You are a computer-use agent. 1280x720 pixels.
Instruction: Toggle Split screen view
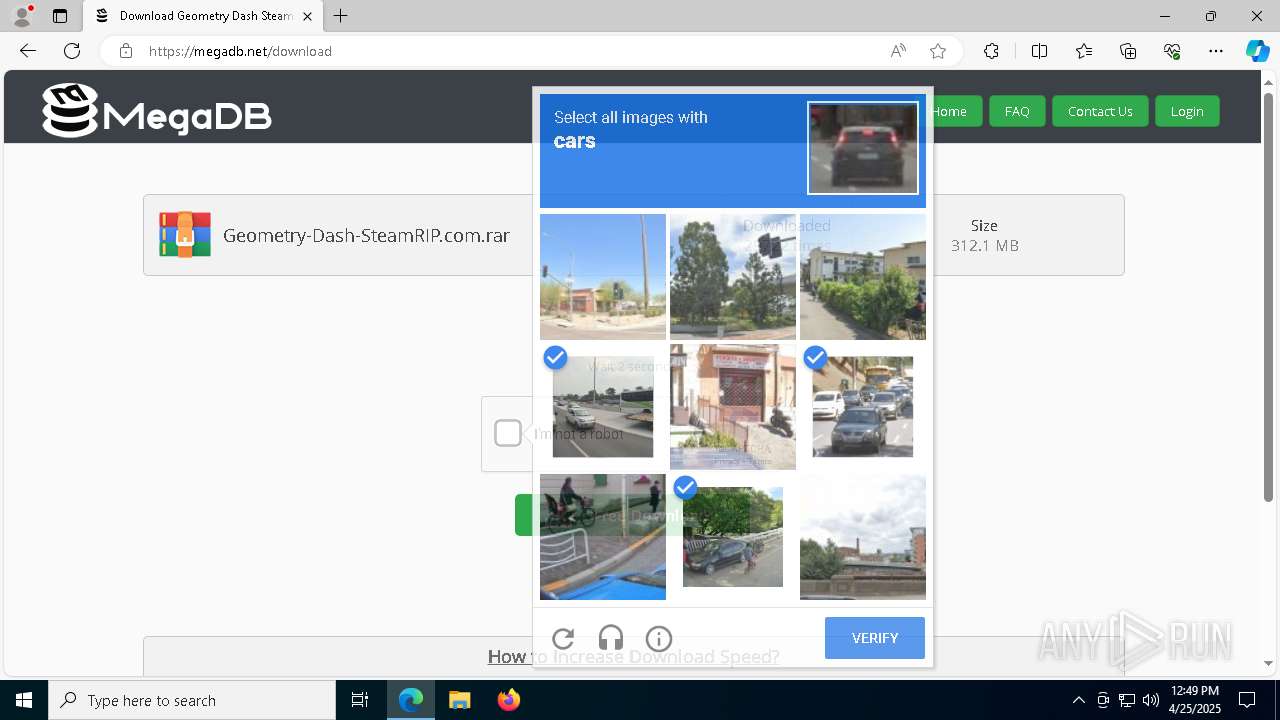(1039, 51)
